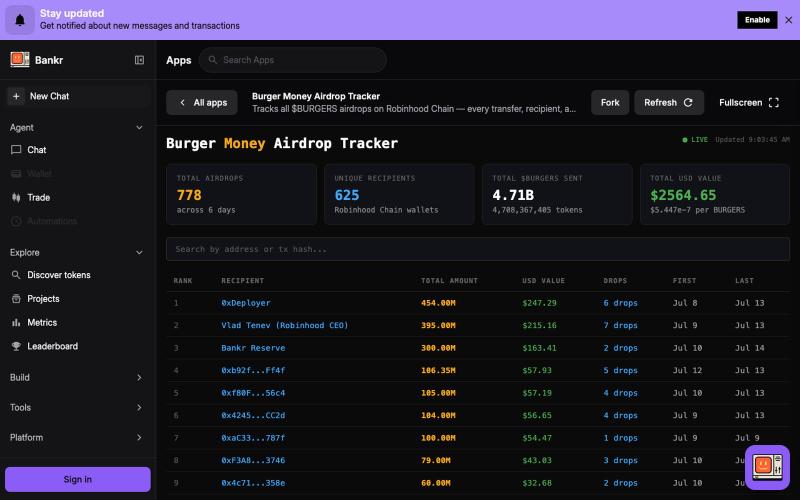Enable notifications from the banner
This screenshot has height=500, width=800.
(757, 20)
